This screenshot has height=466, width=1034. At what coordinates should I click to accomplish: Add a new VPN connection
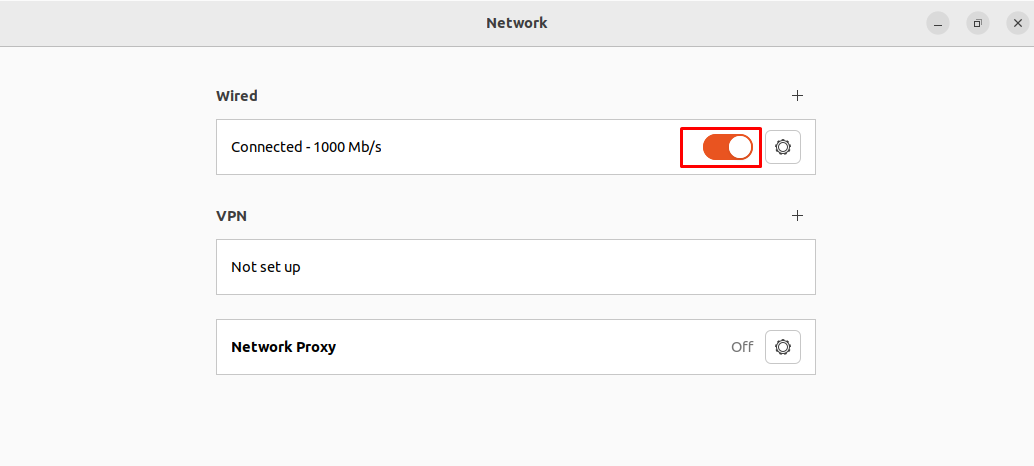[797, 216]
